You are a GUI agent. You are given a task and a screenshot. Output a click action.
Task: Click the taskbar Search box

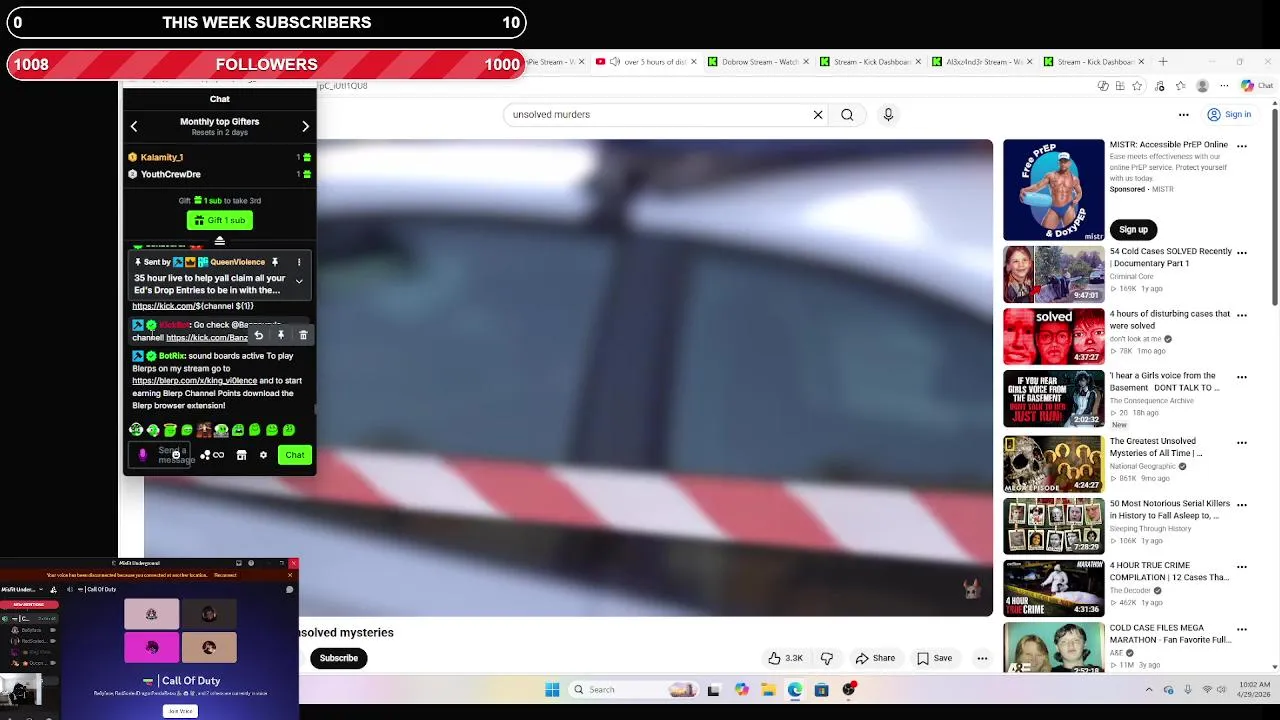(634, 689)
